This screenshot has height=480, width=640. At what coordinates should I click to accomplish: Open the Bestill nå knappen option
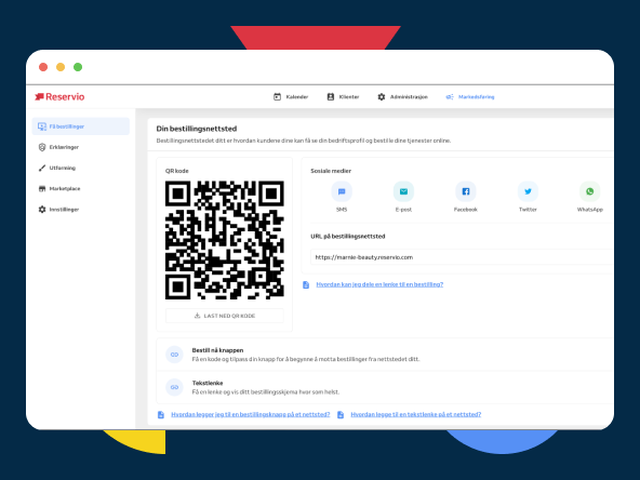point(385,354)
